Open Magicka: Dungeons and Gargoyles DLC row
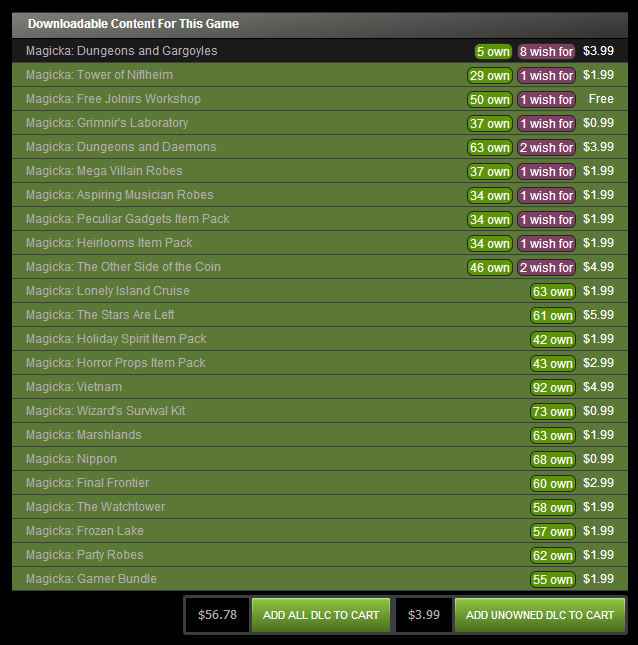The width and height of the screenshot is (638, 645). point(320,51)
